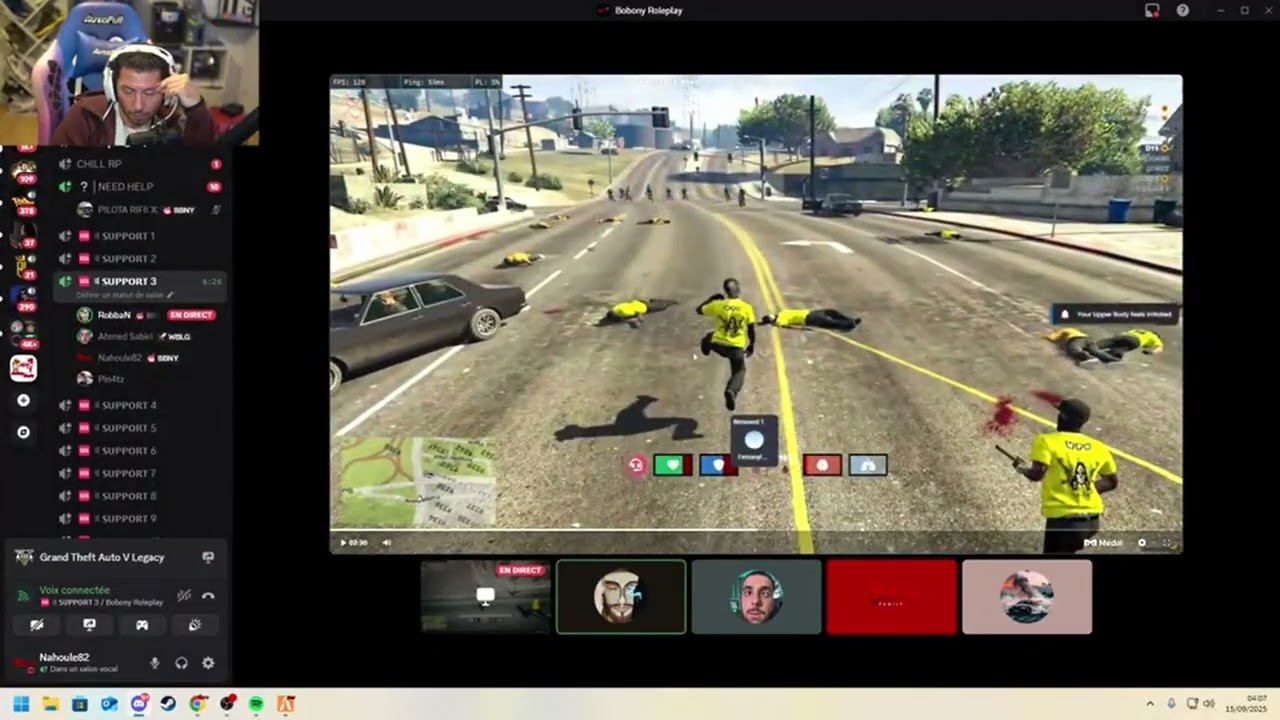This screenshot has width=1280, height=720.
Task: Stream Grand Theft Auto V Legacy
Action: click(208, 557)
